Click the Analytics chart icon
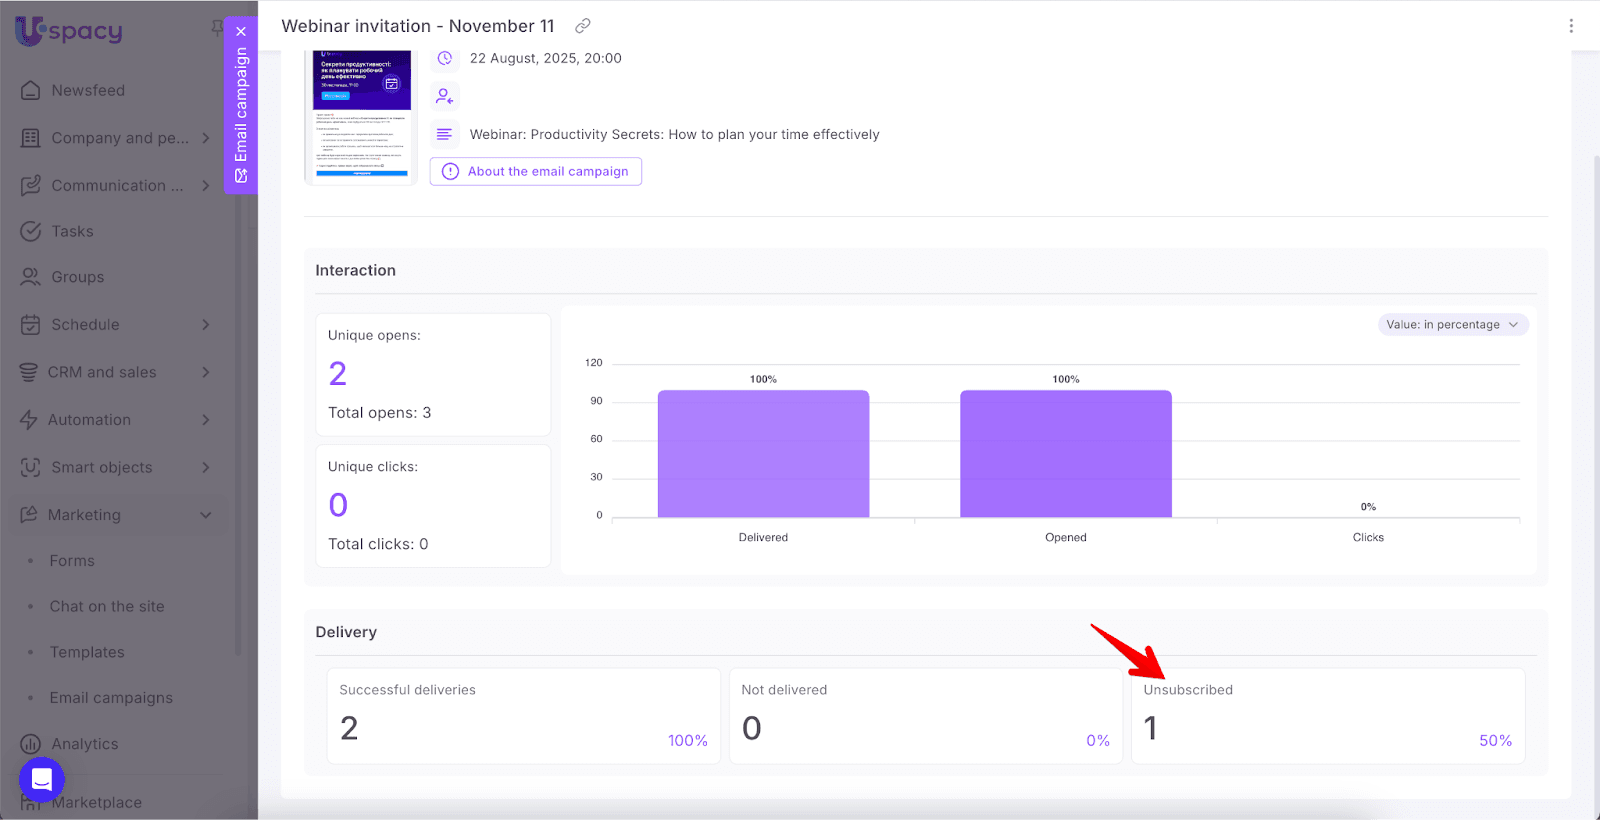 point(31,744)
